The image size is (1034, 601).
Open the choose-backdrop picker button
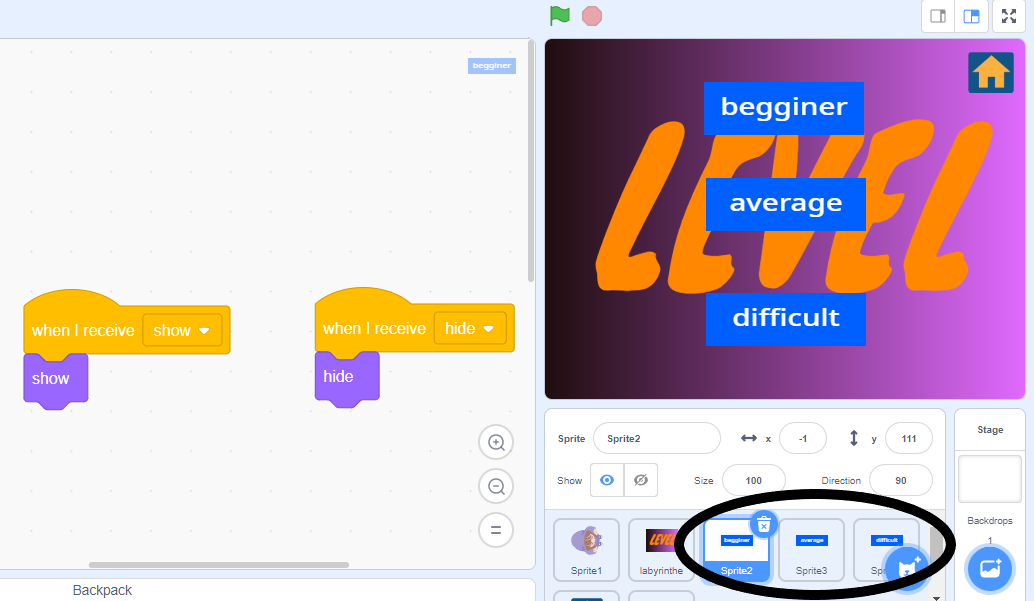[989, 568]
